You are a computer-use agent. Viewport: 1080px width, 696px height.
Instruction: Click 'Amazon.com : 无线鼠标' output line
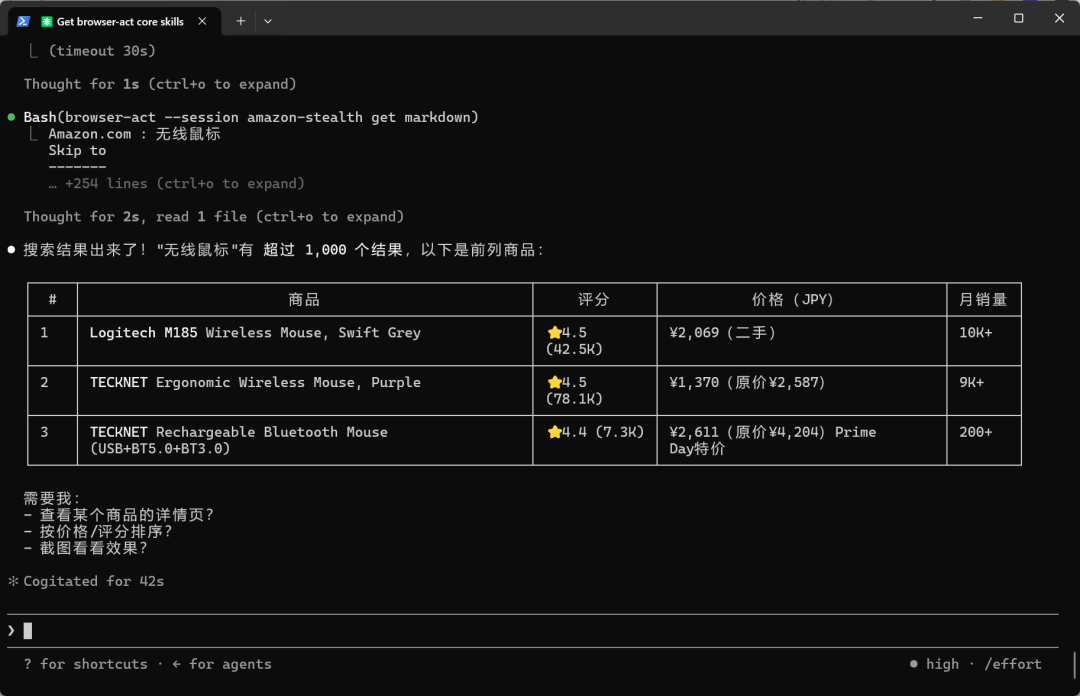point(134,134)
